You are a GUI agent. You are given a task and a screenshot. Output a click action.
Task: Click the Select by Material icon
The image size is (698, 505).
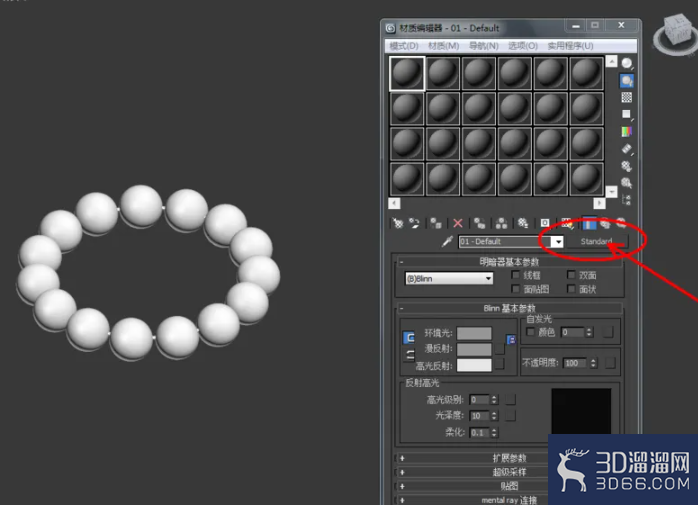[627, 183]
